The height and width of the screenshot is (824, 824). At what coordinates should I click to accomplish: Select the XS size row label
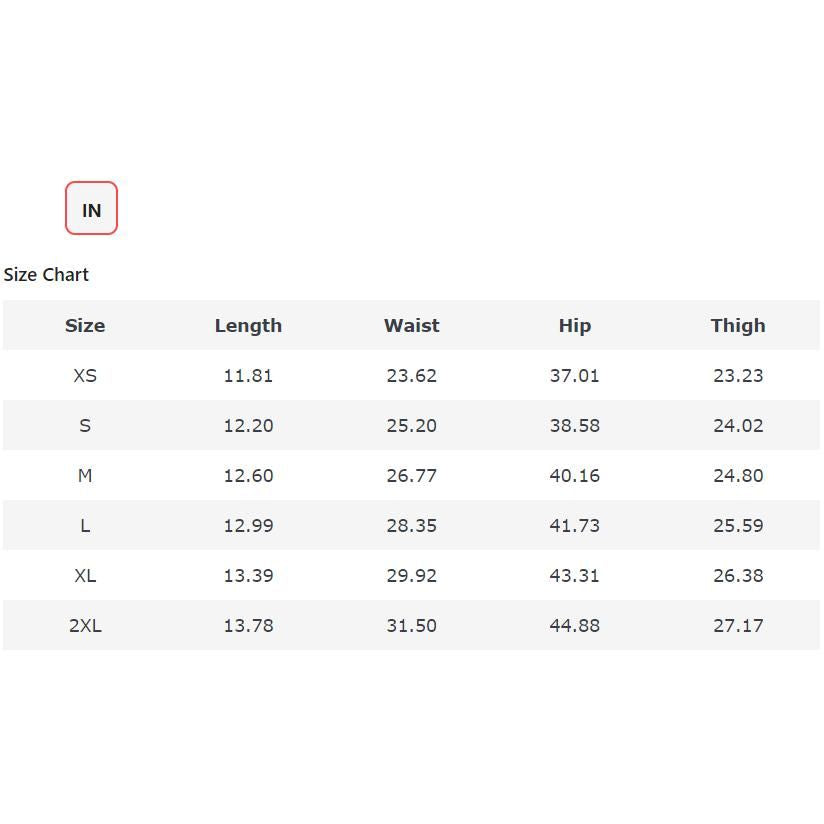tap(85, 376)
